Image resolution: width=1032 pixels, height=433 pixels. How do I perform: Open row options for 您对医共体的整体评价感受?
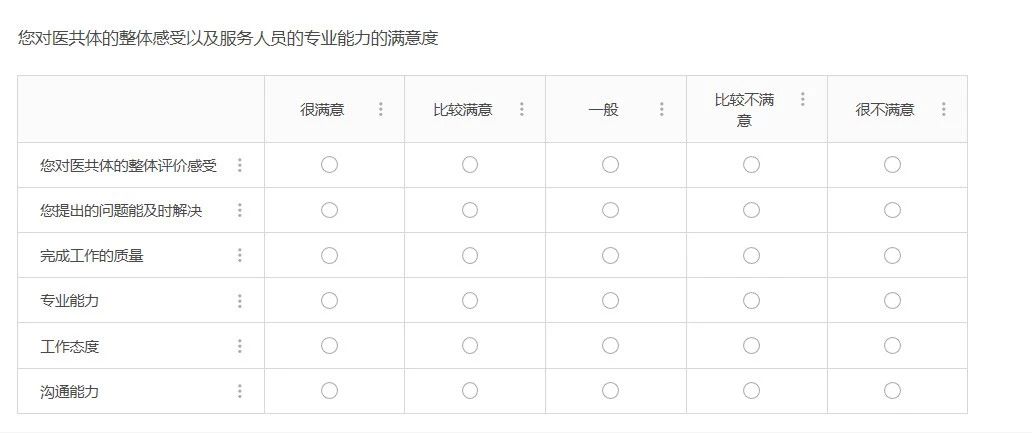pyautogui.click(x=240, y=165)
